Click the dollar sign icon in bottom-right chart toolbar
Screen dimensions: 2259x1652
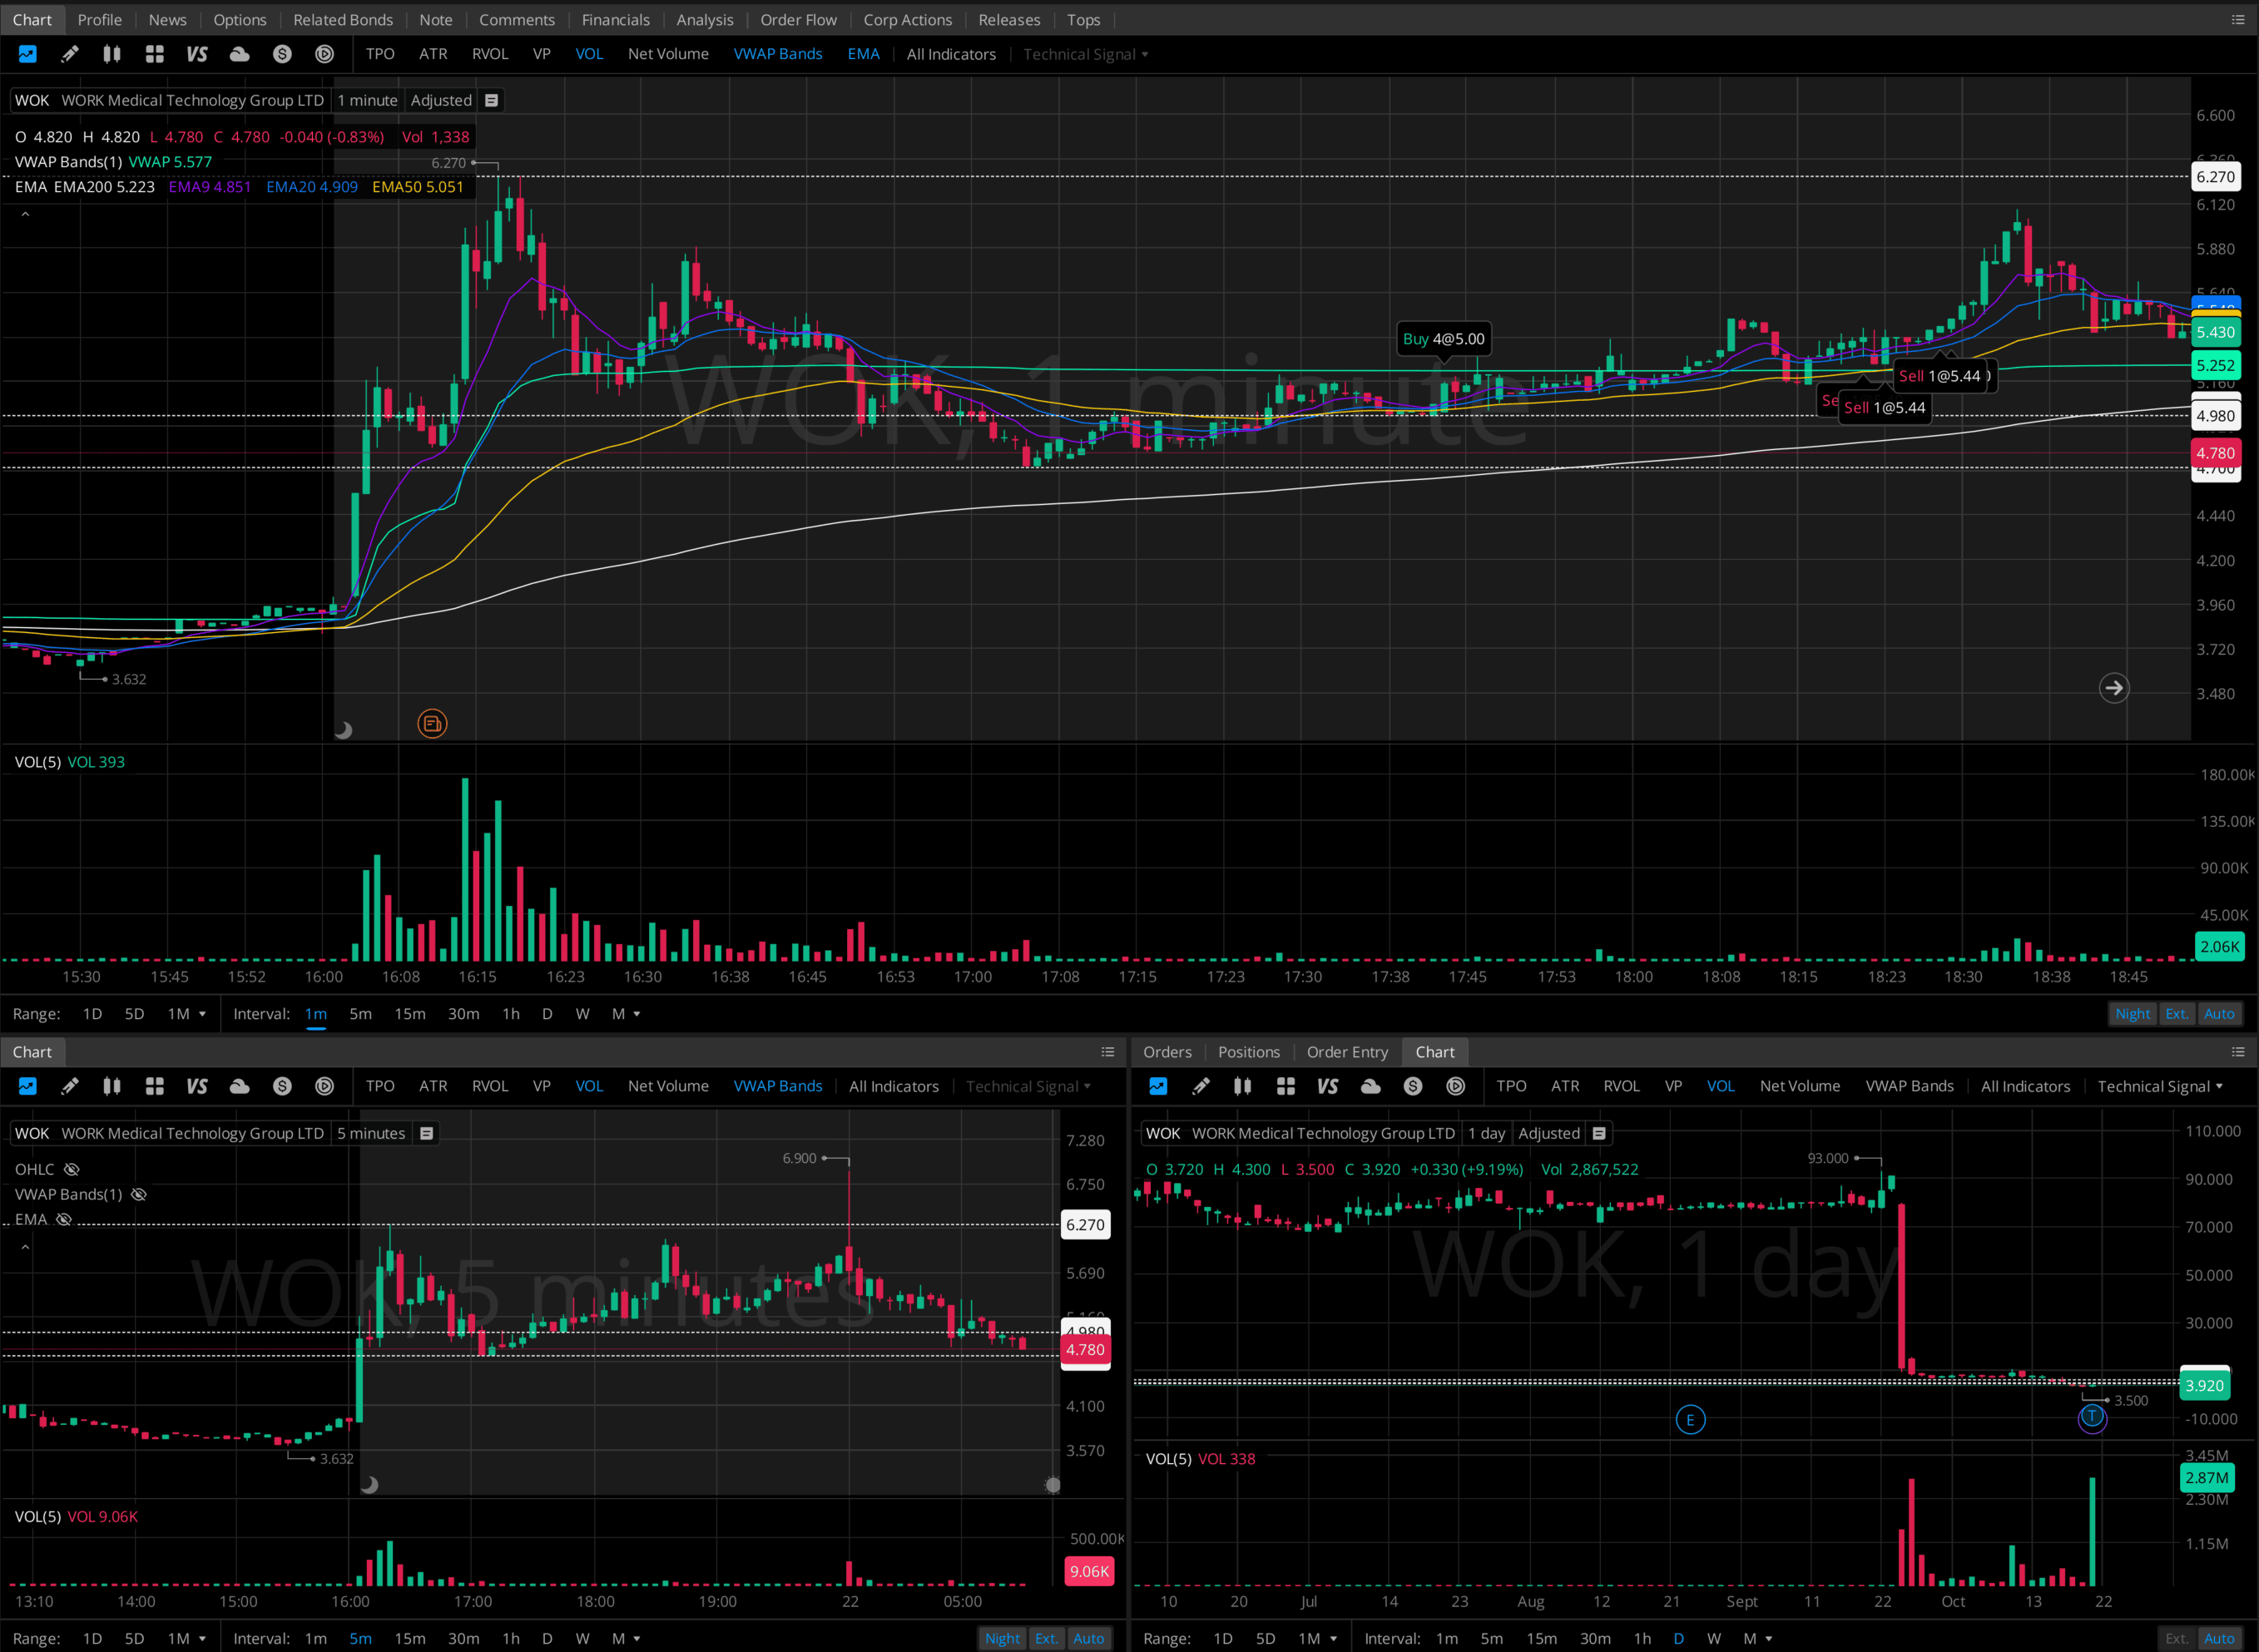pos(1413,1086)
